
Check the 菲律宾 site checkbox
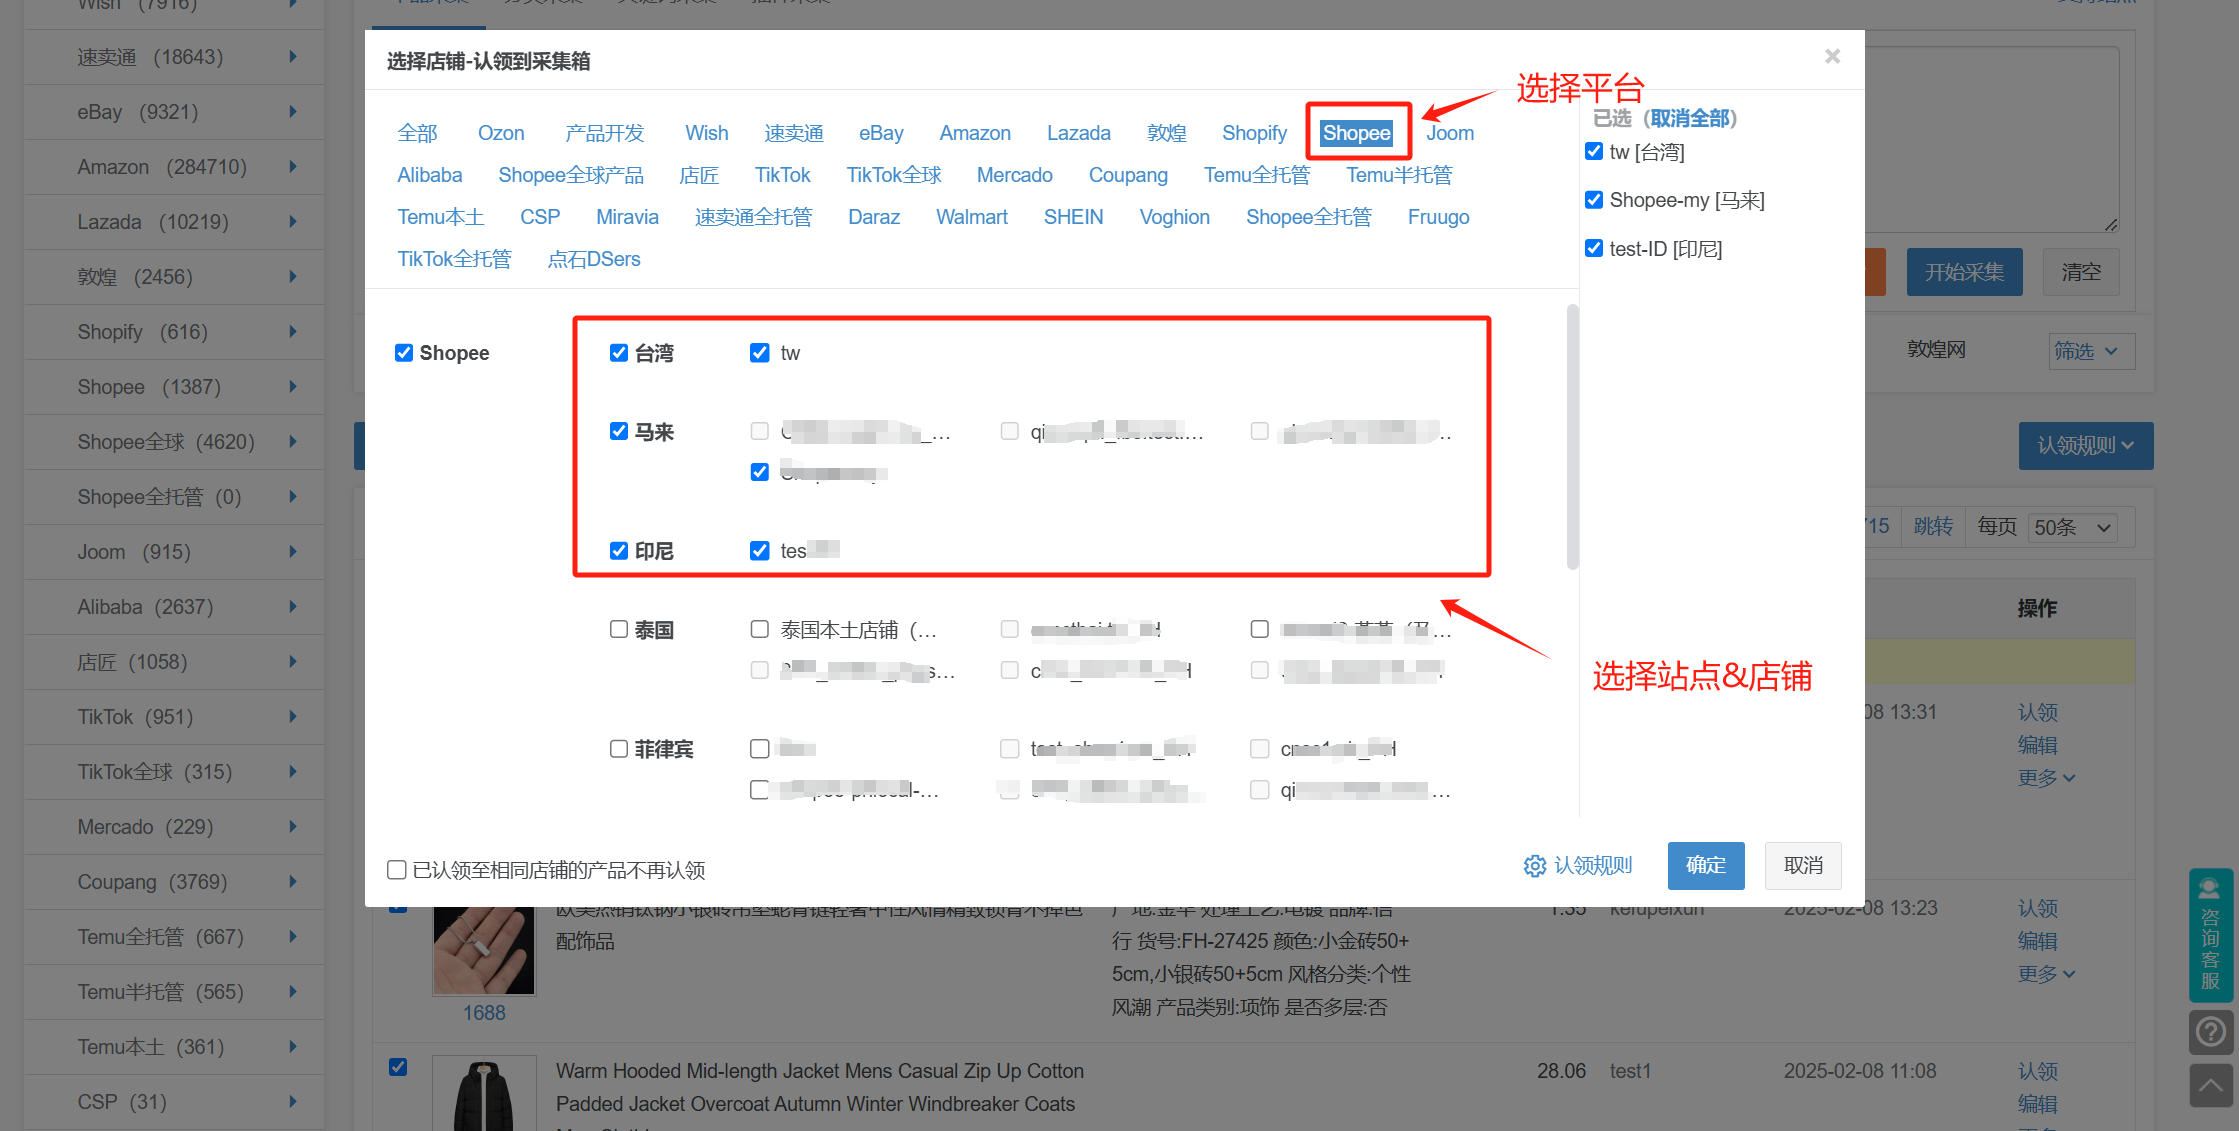[619, 749]
